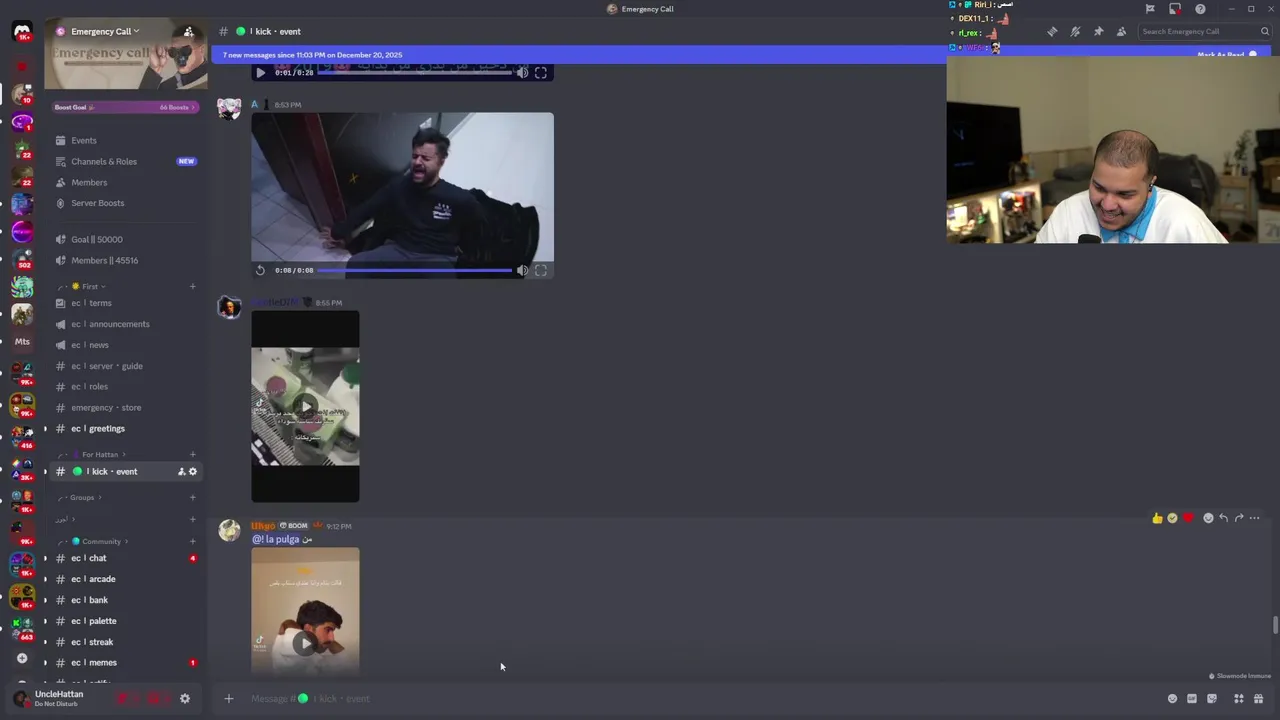Mute the 0:08 video volume icon
The width and height of the screenshot is (1280, 720).
click(x=522, y=270)
